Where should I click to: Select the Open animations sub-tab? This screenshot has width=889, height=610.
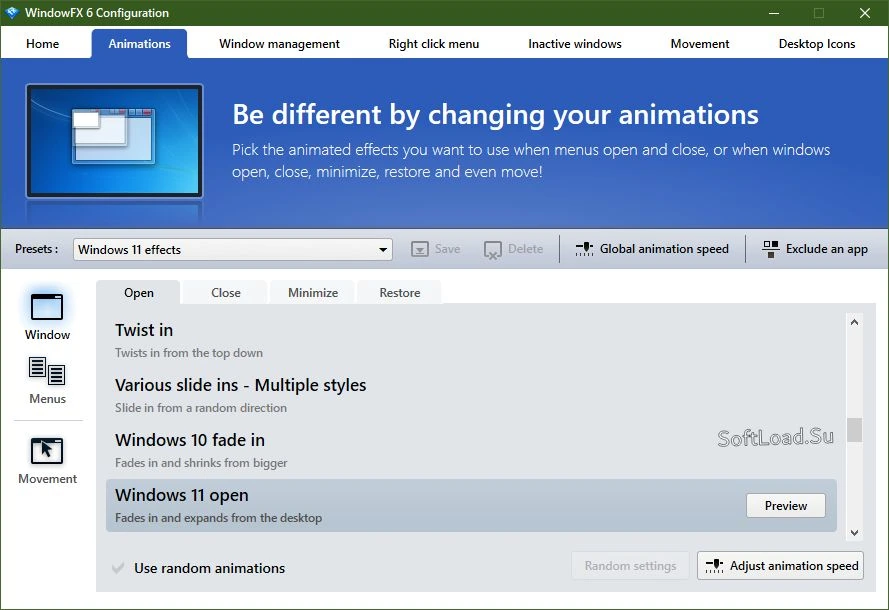139,293
